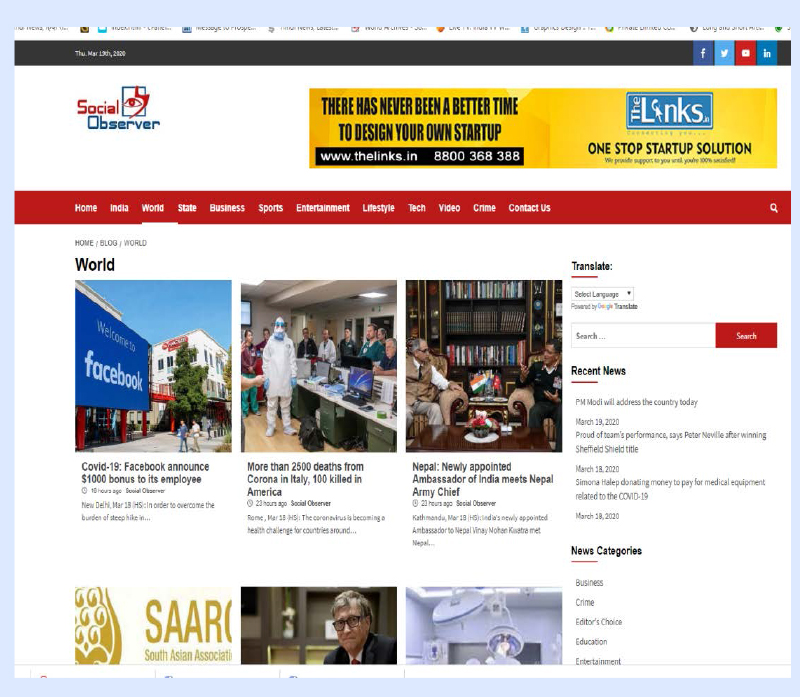The height and width of the screenshot is (697, 800).
Task: Select the Business news category link
Action: click(589, 582)
